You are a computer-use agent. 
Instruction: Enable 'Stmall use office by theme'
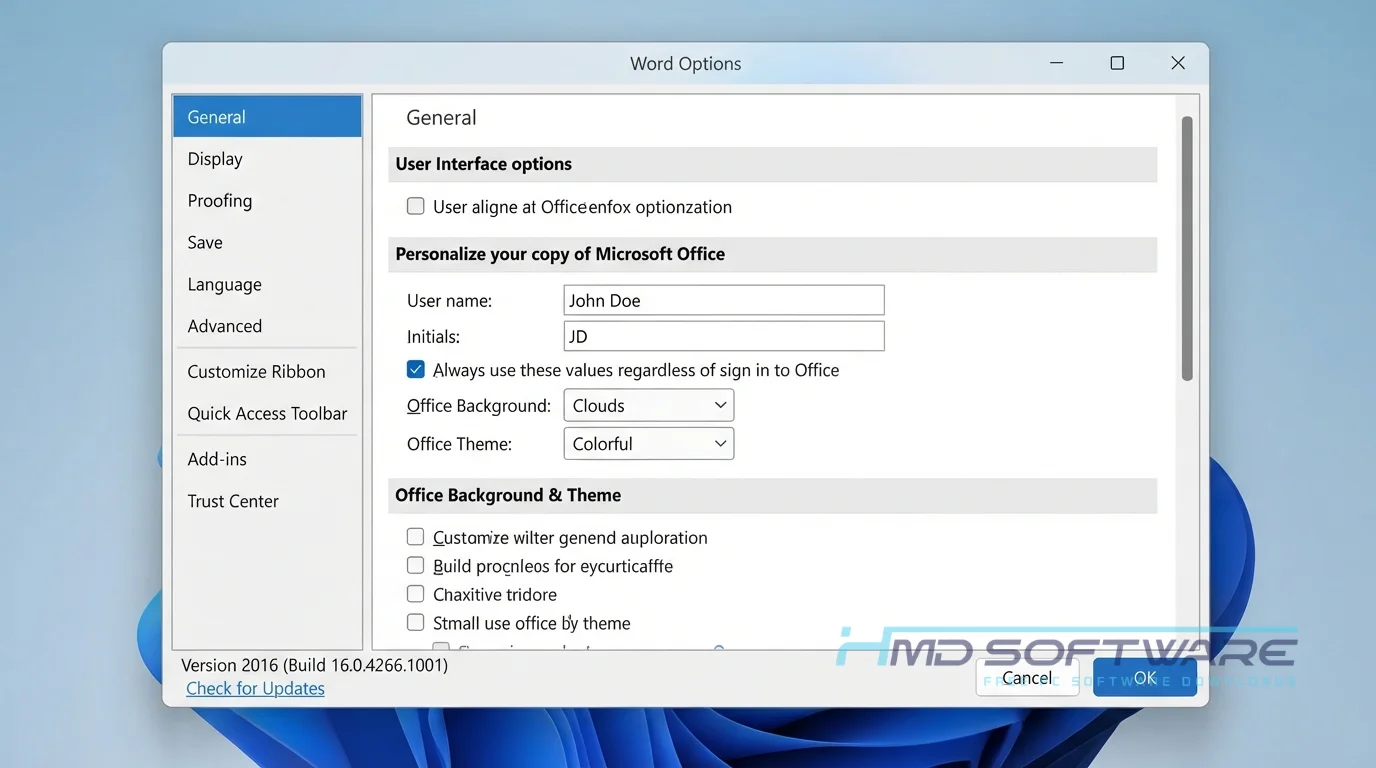pyautogui.click(x=415, y=622)
